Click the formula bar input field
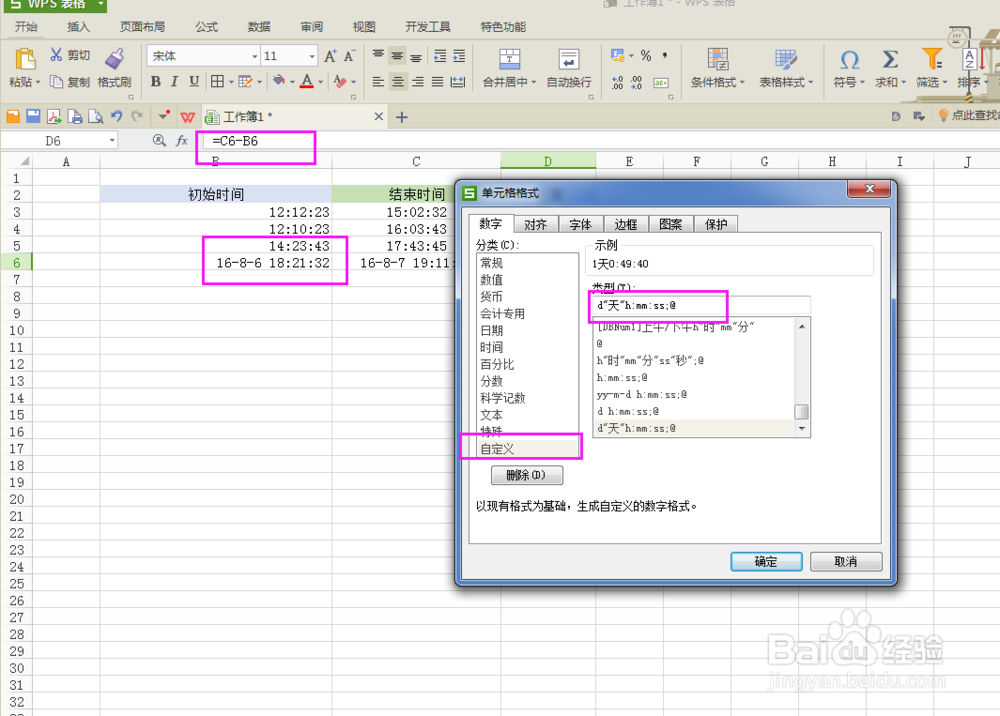This screenshot has height=716, width=1000. point(599,141)
